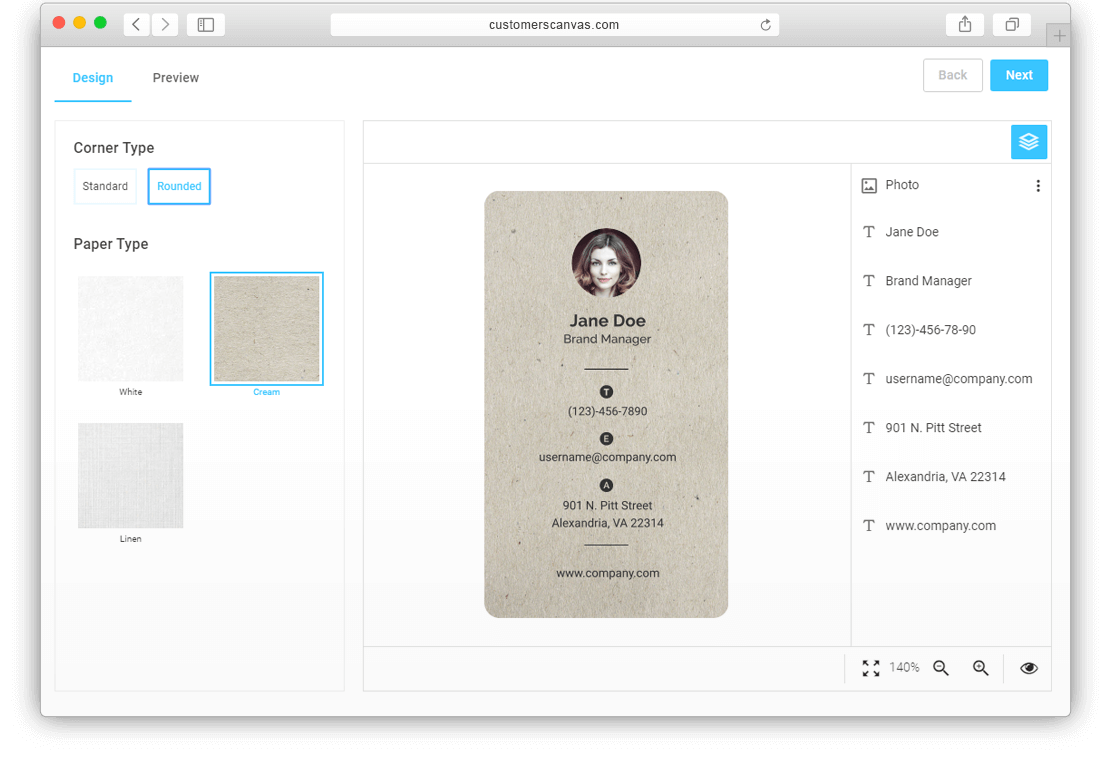Click the text icon beside www.company.com layer
Screen dimensions: 1110x780
click(869, 525)
